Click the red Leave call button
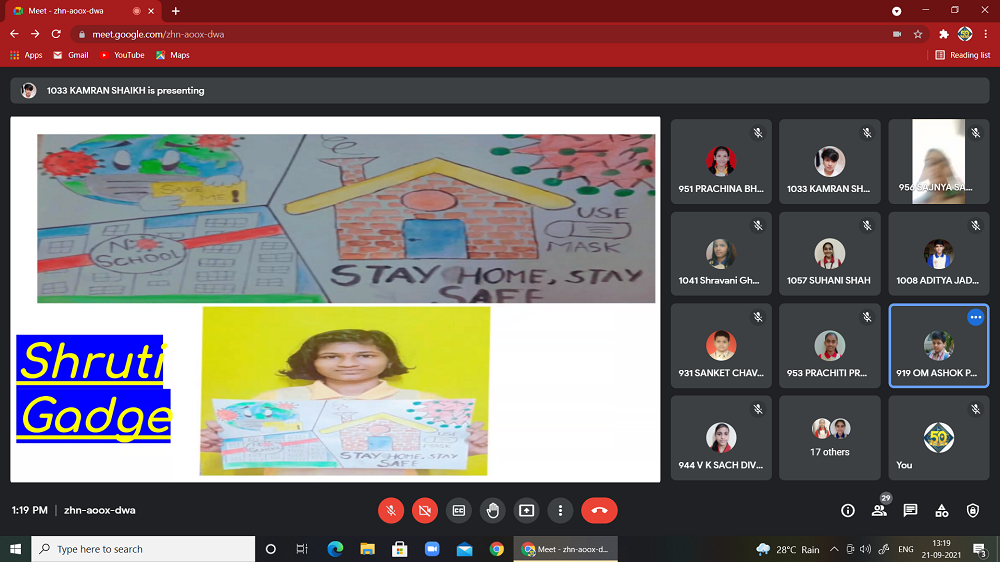1000x562 pixels. (599, 510)
